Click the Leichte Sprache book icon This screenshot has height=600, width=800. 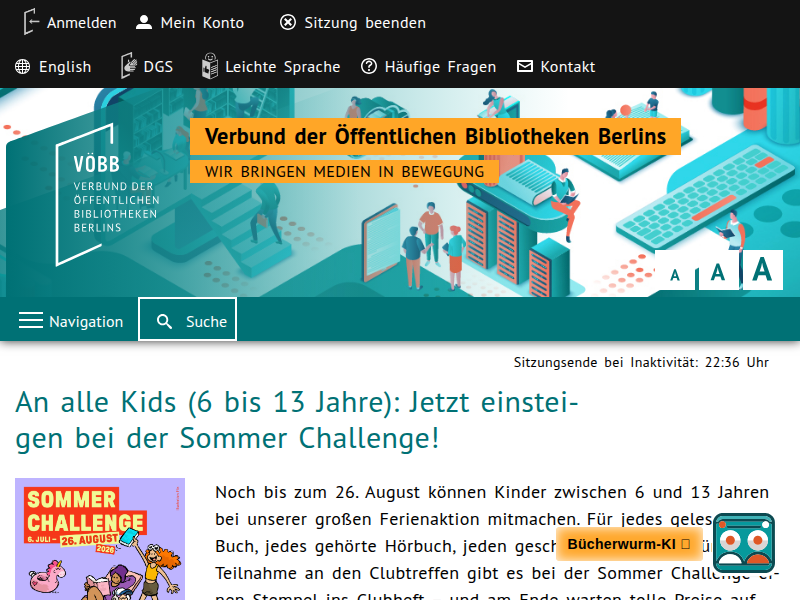click(210, 66)
